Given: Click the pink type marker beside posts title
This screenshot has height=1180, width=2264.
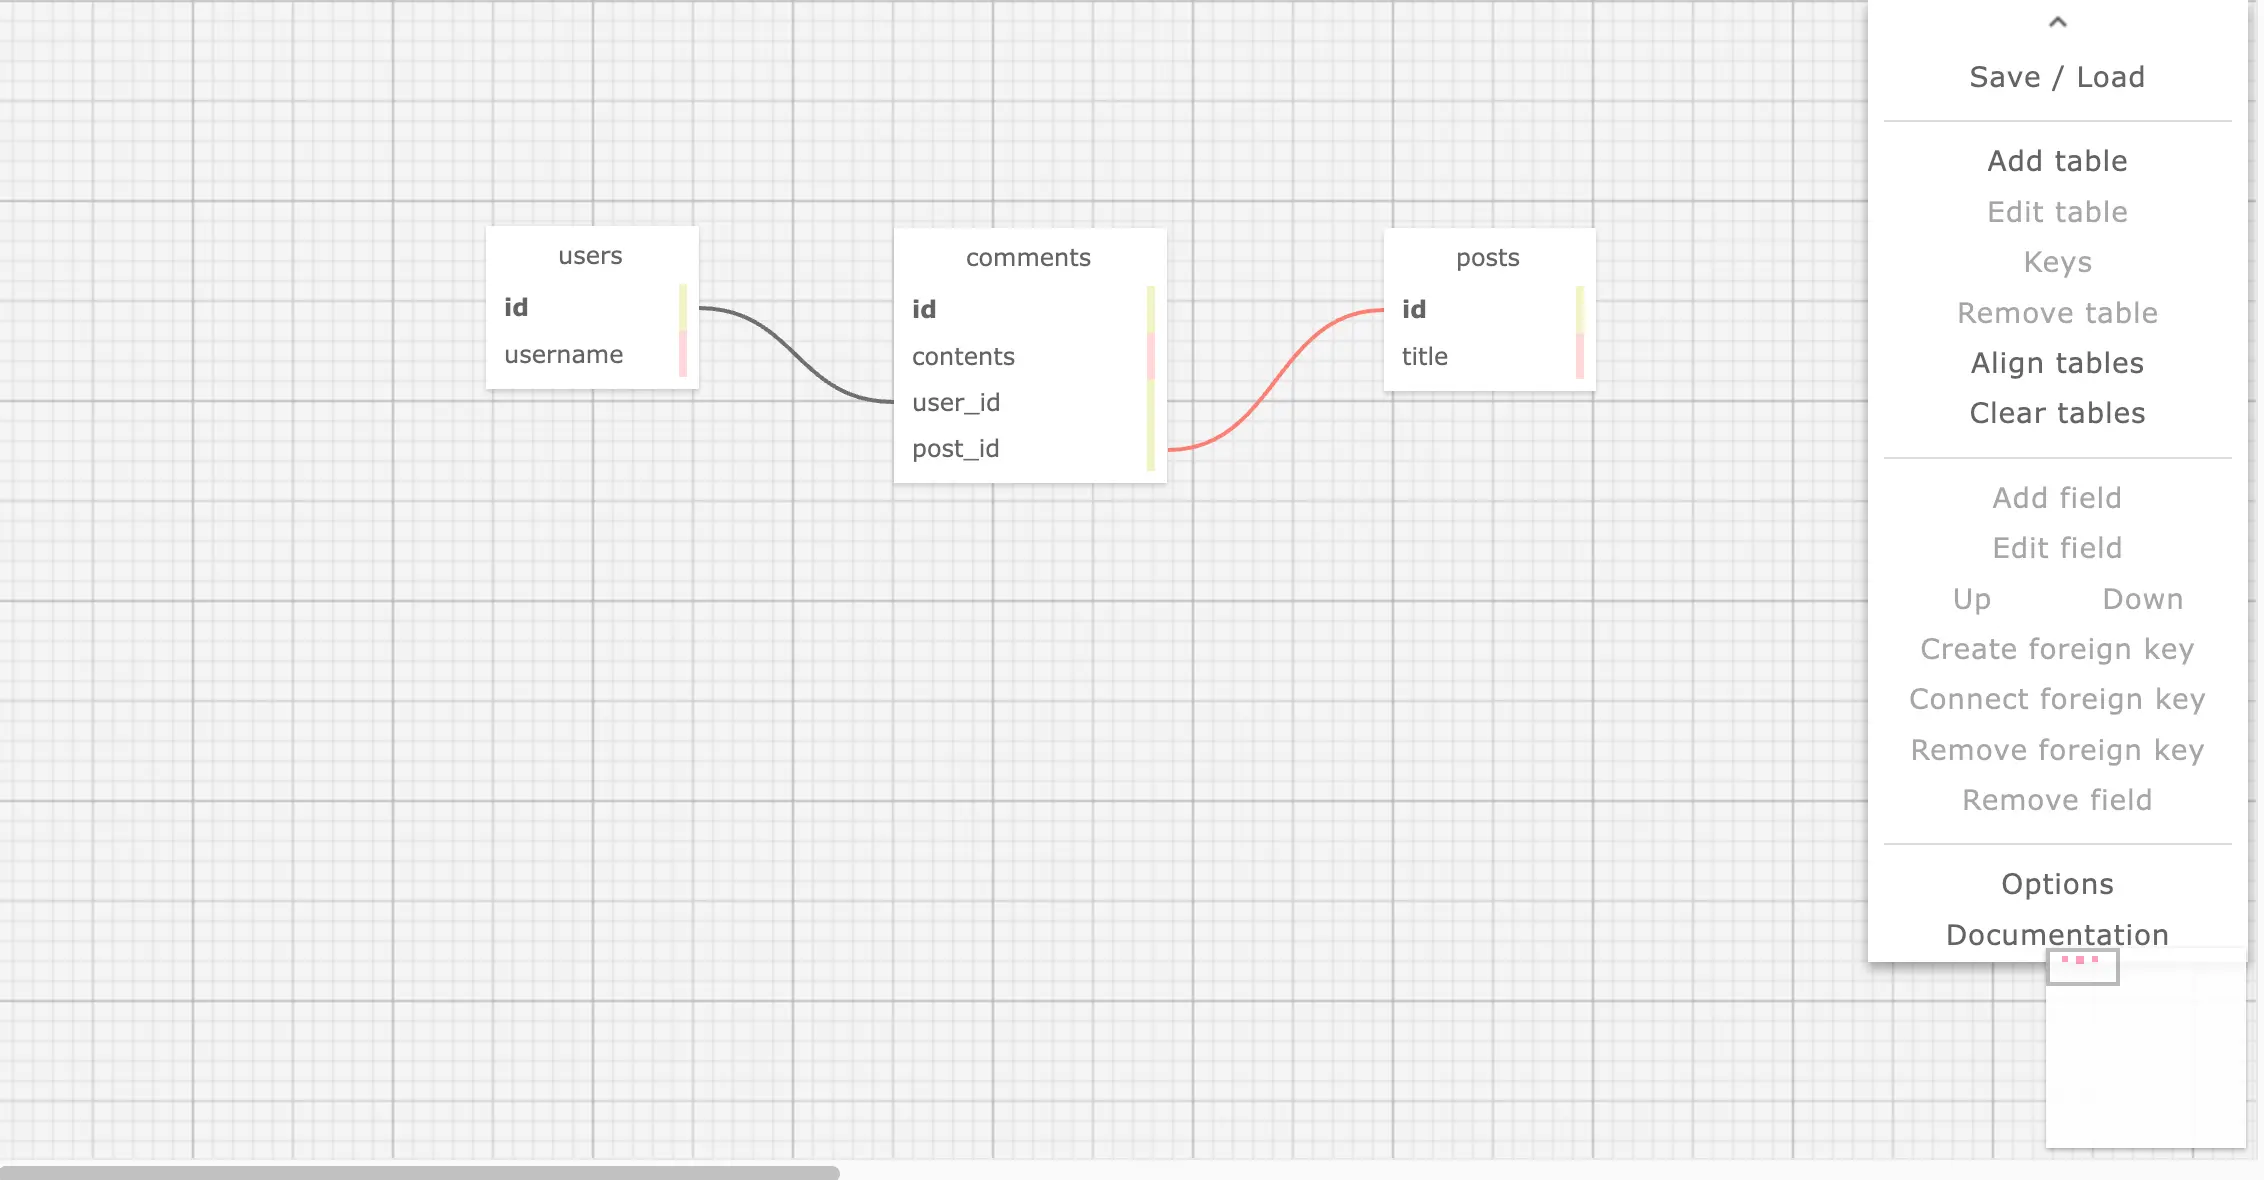Looking at the screenshot, I should pyautogui.click(x=1580, y=357).
